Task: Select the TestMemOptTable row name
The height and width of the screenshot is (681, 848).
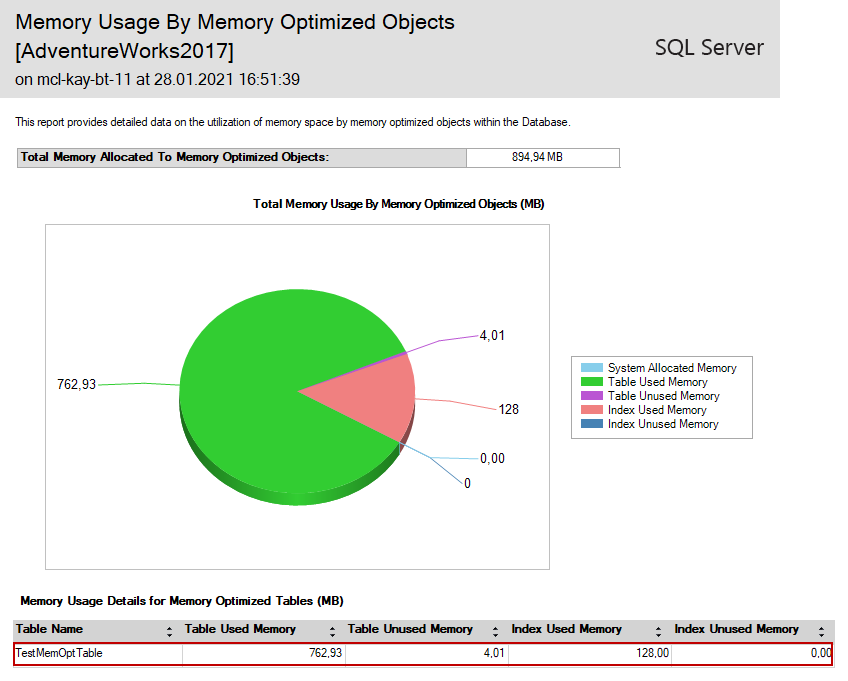Action: (x=59, y=654)
